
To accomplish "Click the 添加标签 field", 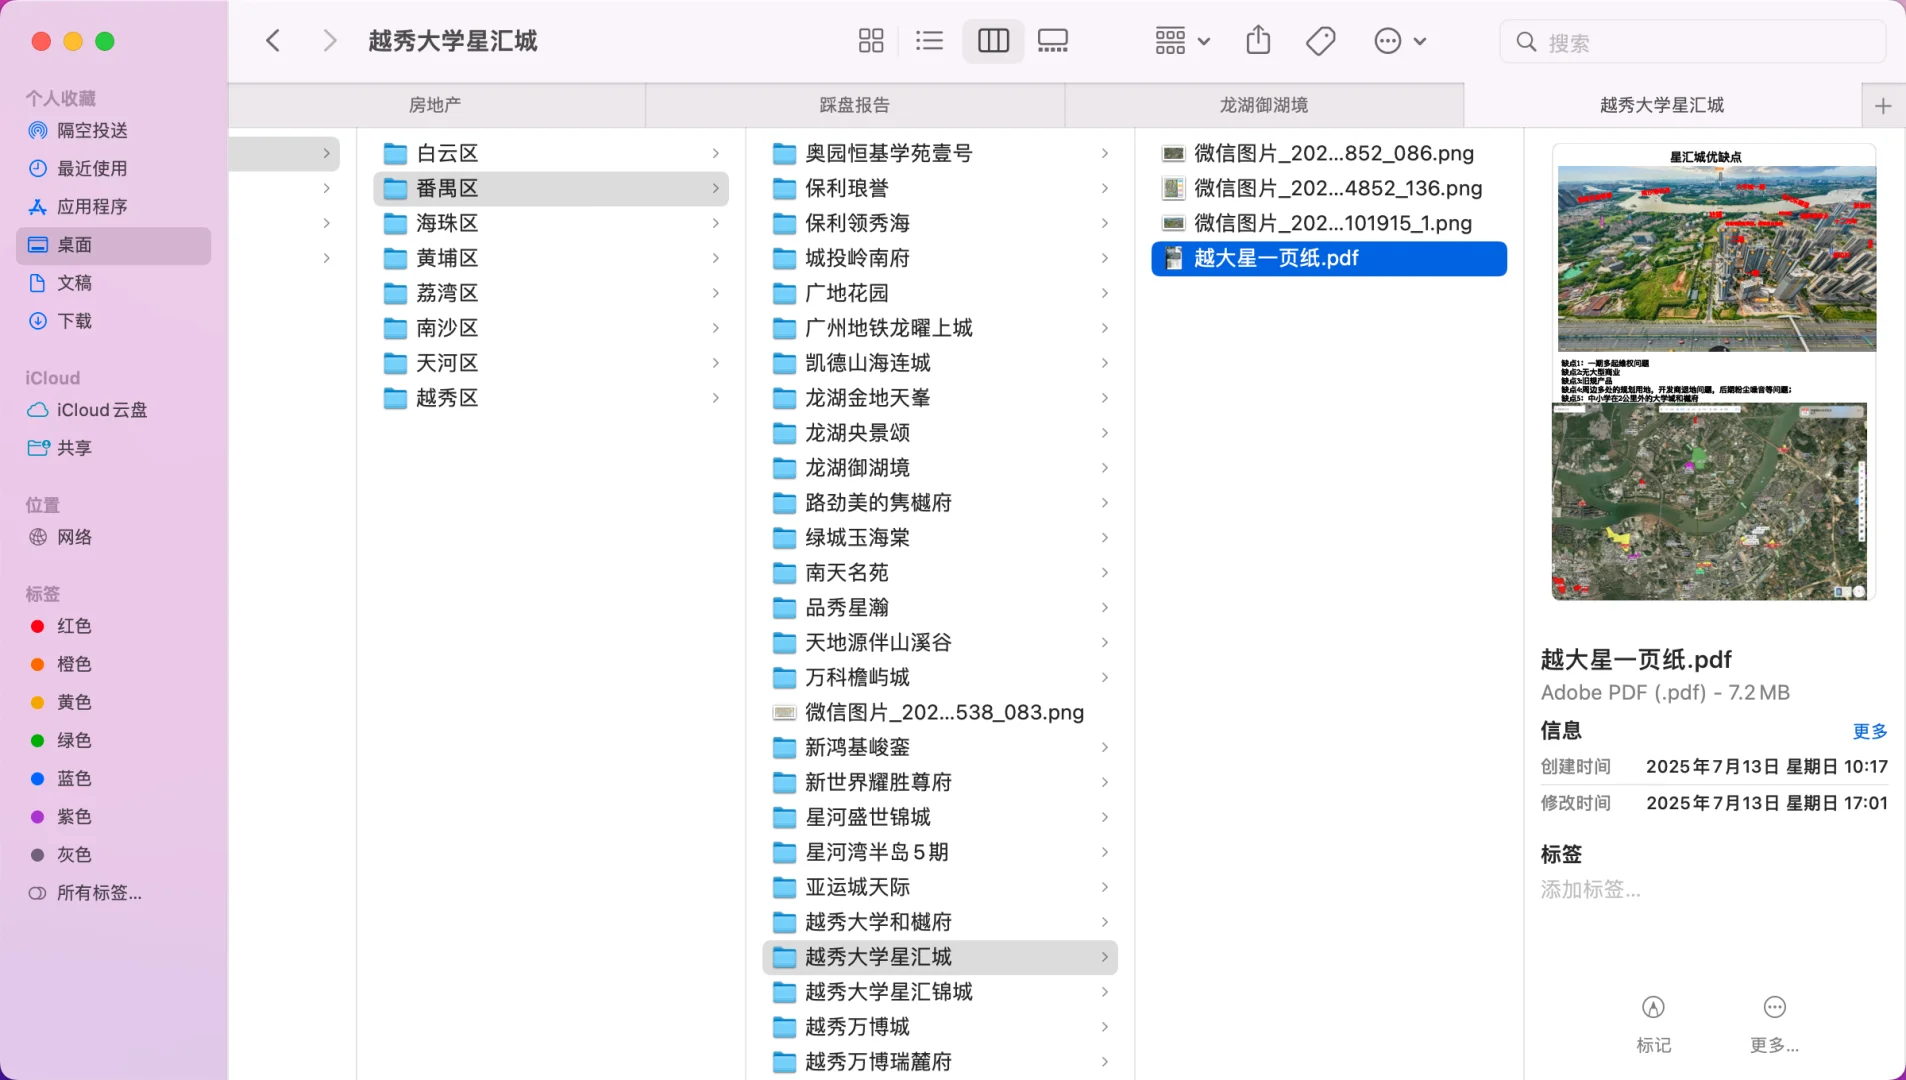I will pos(1591,889).
